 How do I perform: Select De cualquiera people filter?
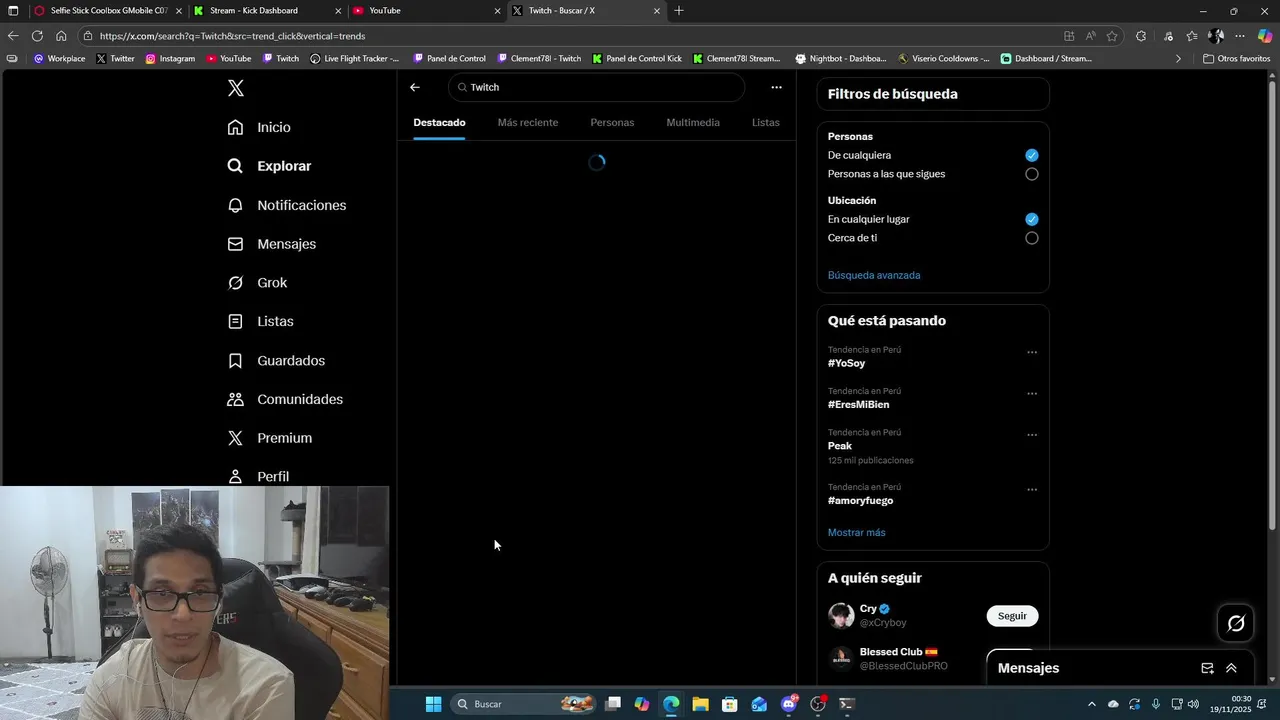1032,155
